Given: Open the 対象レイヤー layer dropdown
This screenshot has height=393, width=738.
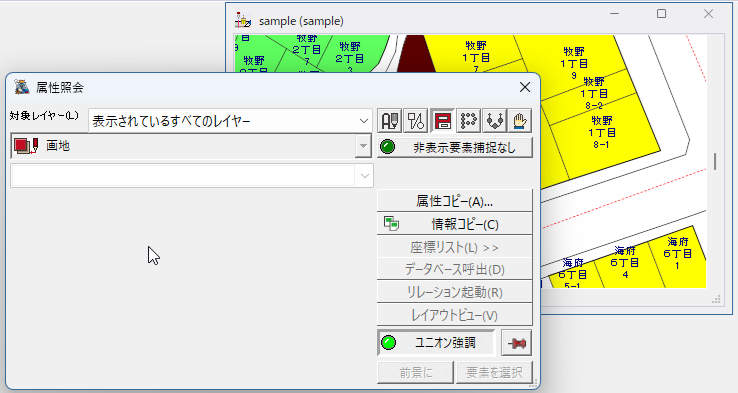Looking at the screenshot, I should [230, 121].
